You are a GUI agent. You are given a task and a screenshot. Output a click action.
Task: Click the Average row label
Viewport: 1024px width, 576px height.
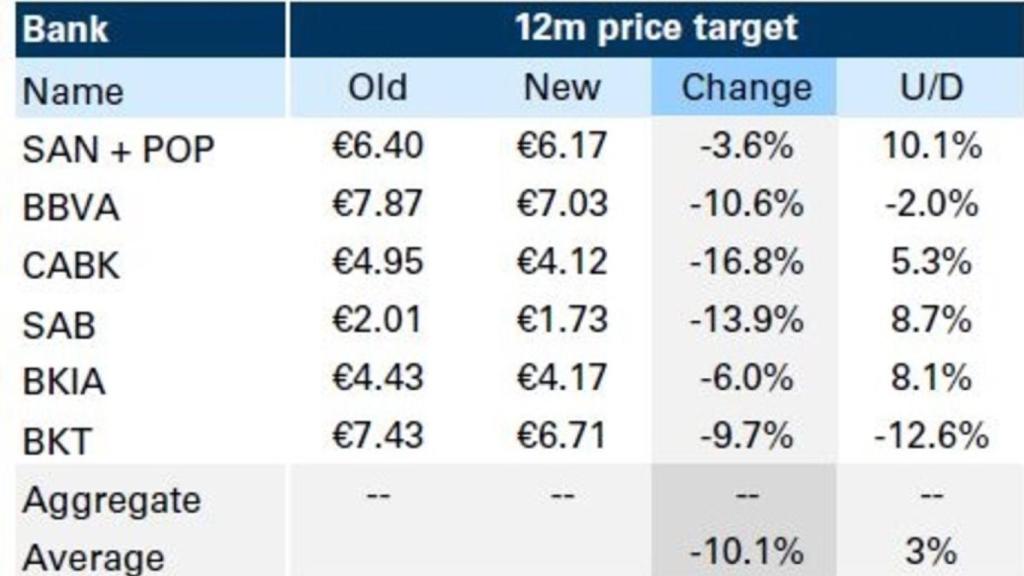pyautogui.click(x=93, y=555)
